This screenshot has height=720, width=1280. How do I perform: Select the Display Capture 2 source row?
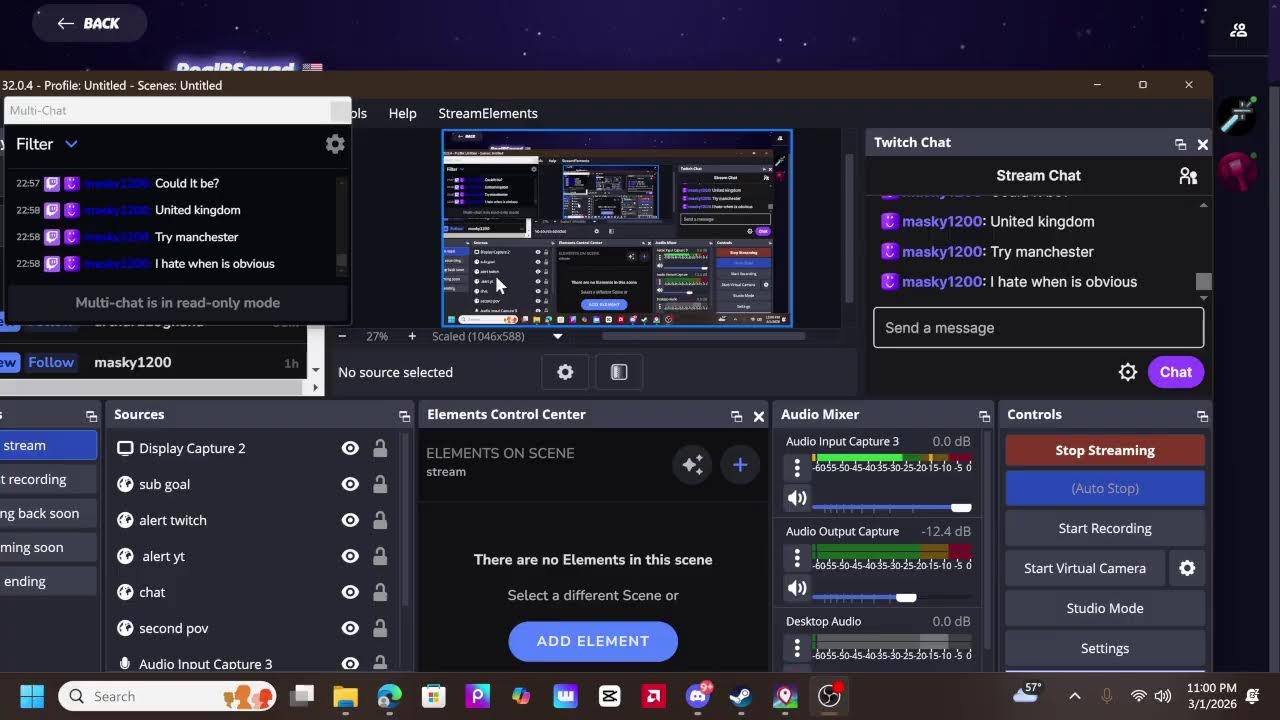tap(253, 448)
